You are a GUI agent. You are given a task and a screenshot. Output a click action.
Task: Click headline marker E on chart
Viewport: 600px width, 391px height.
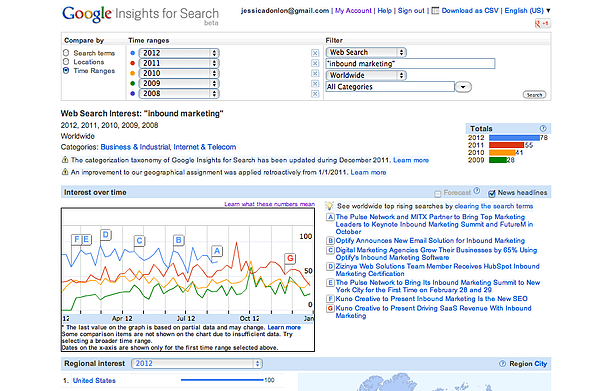[x=86, y=239]
